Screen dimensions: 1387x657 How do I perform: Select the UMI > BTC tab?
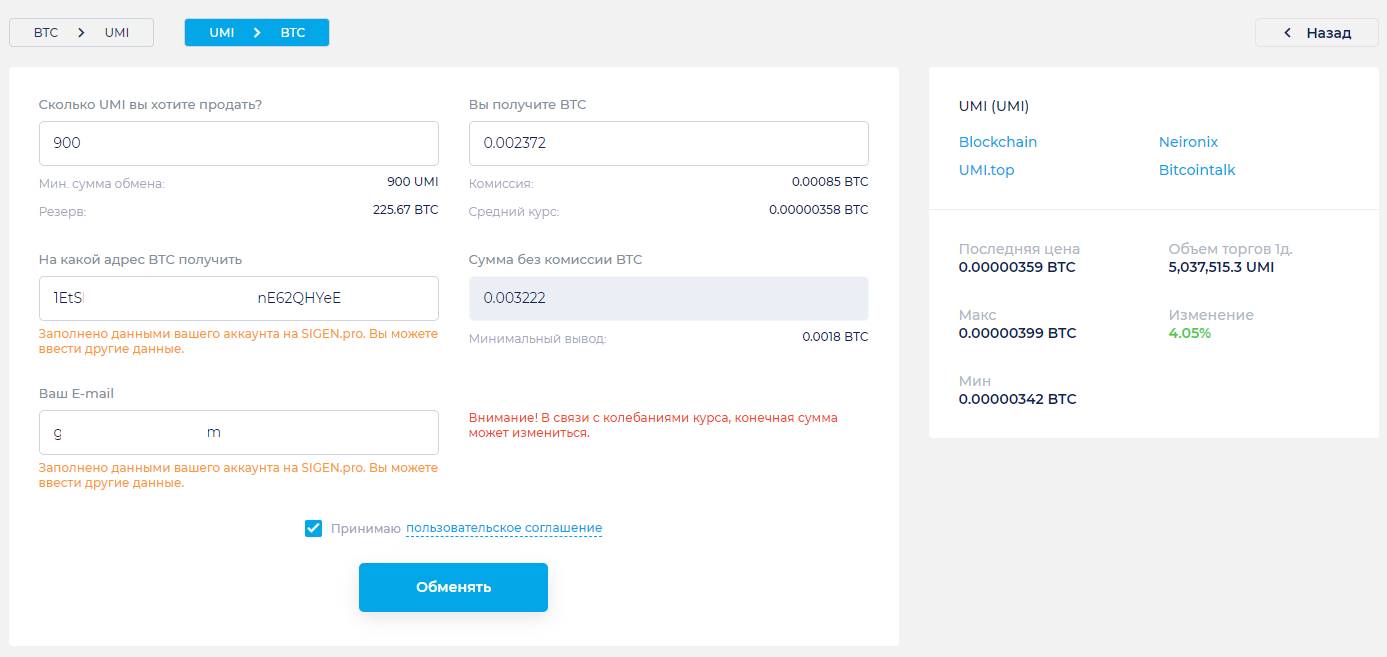257,33
